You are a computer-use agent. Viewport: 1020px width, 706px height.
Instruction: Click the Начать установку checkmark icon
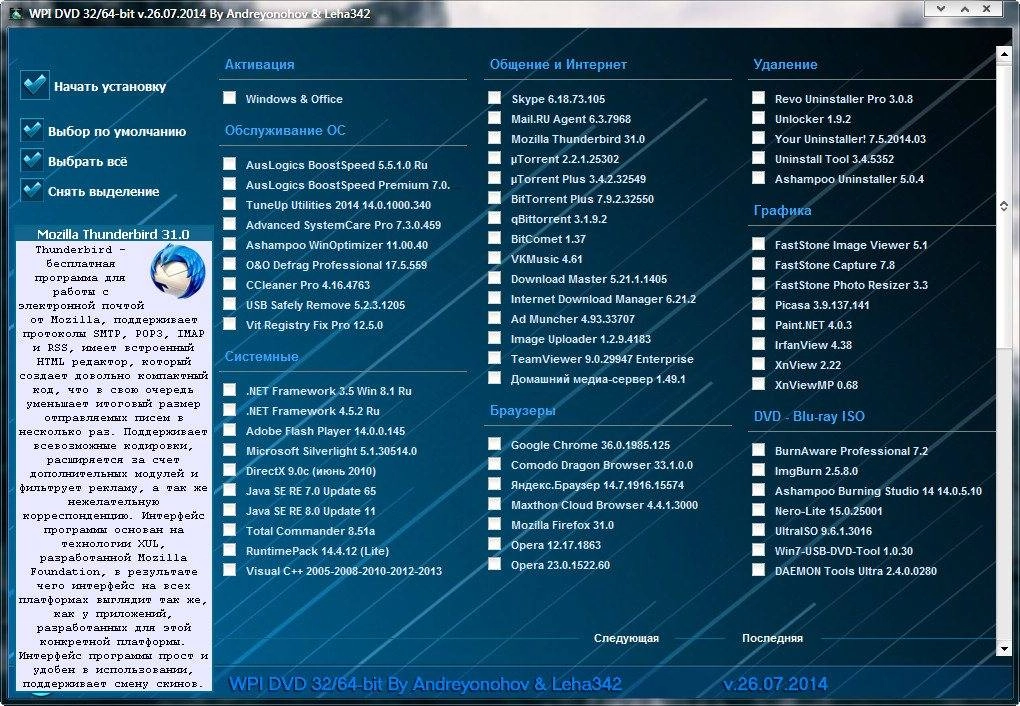pos(34,85)
